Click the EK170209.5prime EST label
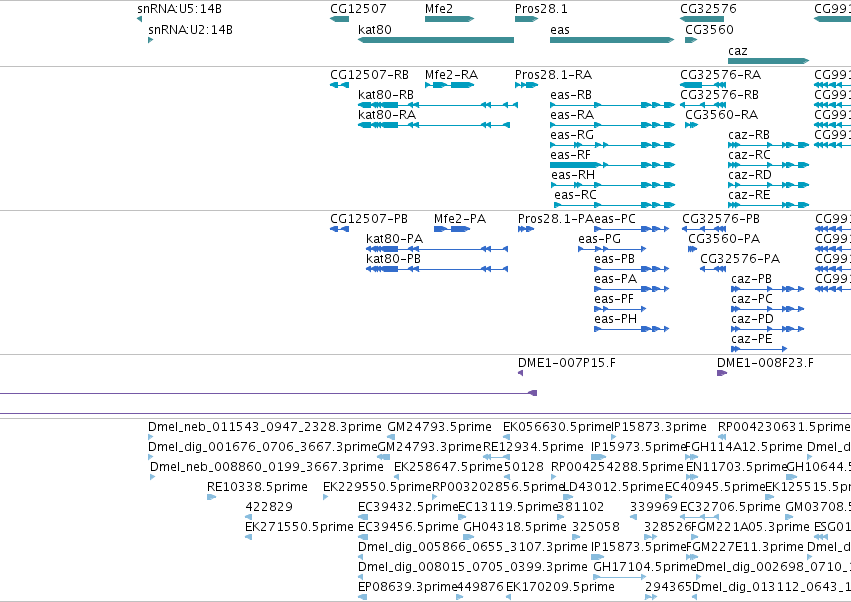The height and width of the screenshot is (602, 851). point(560,587)
